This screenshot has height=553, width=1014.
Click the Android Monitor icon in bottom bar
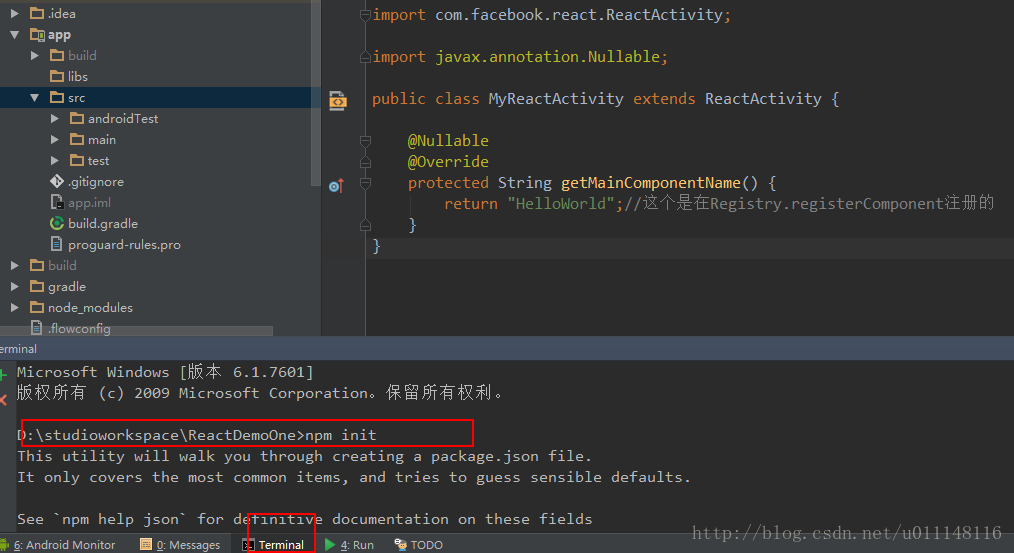[5, 545]
